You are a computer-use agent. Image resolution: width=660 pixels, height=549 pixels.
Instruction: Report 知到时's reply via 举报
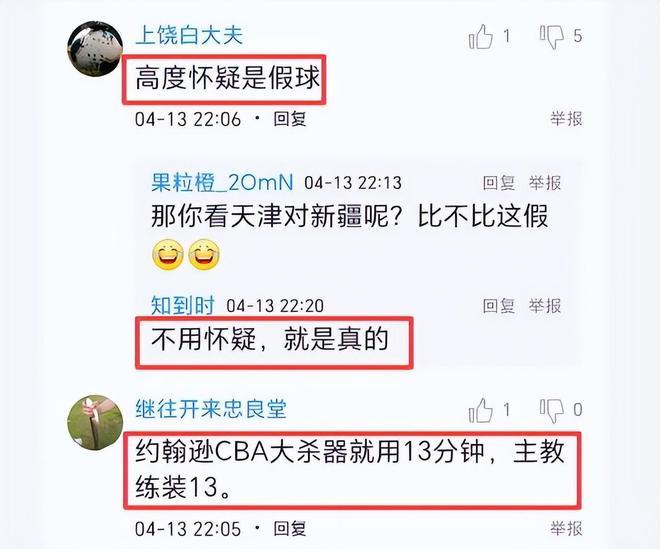click(545, 306)
